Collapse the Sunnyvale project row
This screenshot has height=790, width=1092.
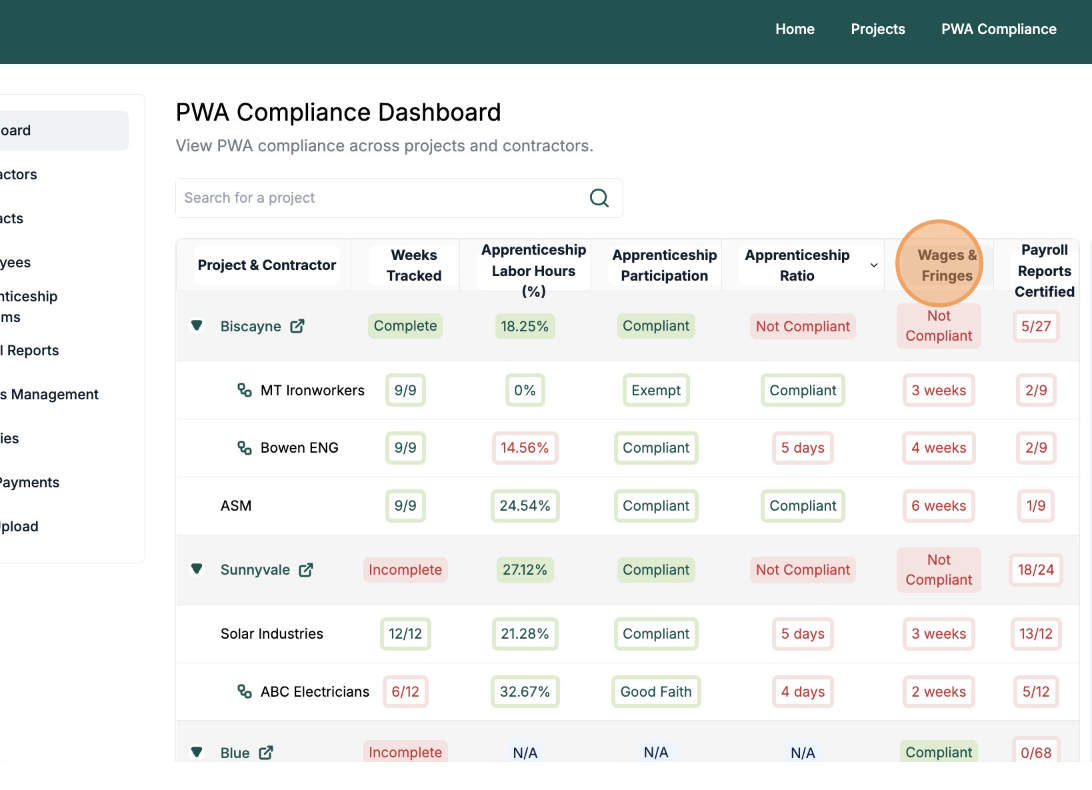(x=197, y=570)
